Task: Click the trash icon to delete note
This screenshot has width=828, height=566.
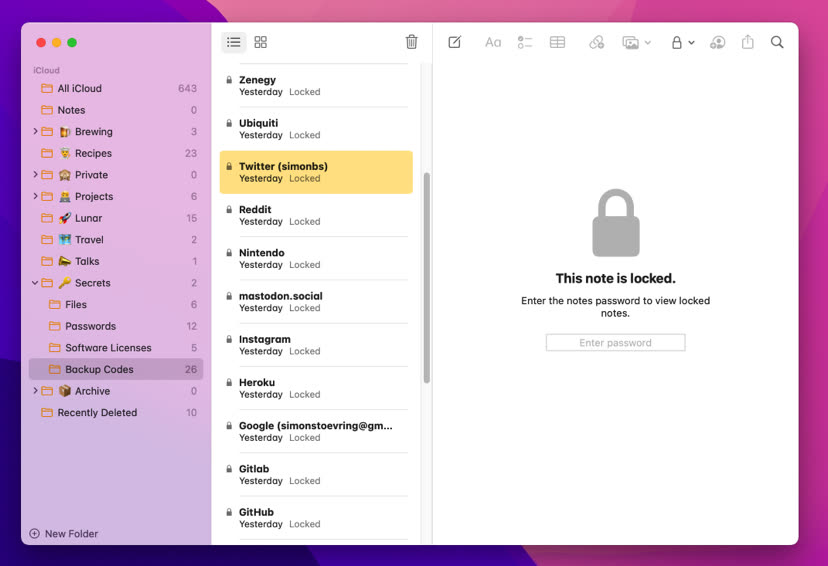Action: pyautogui.click(x=411, y=42)
